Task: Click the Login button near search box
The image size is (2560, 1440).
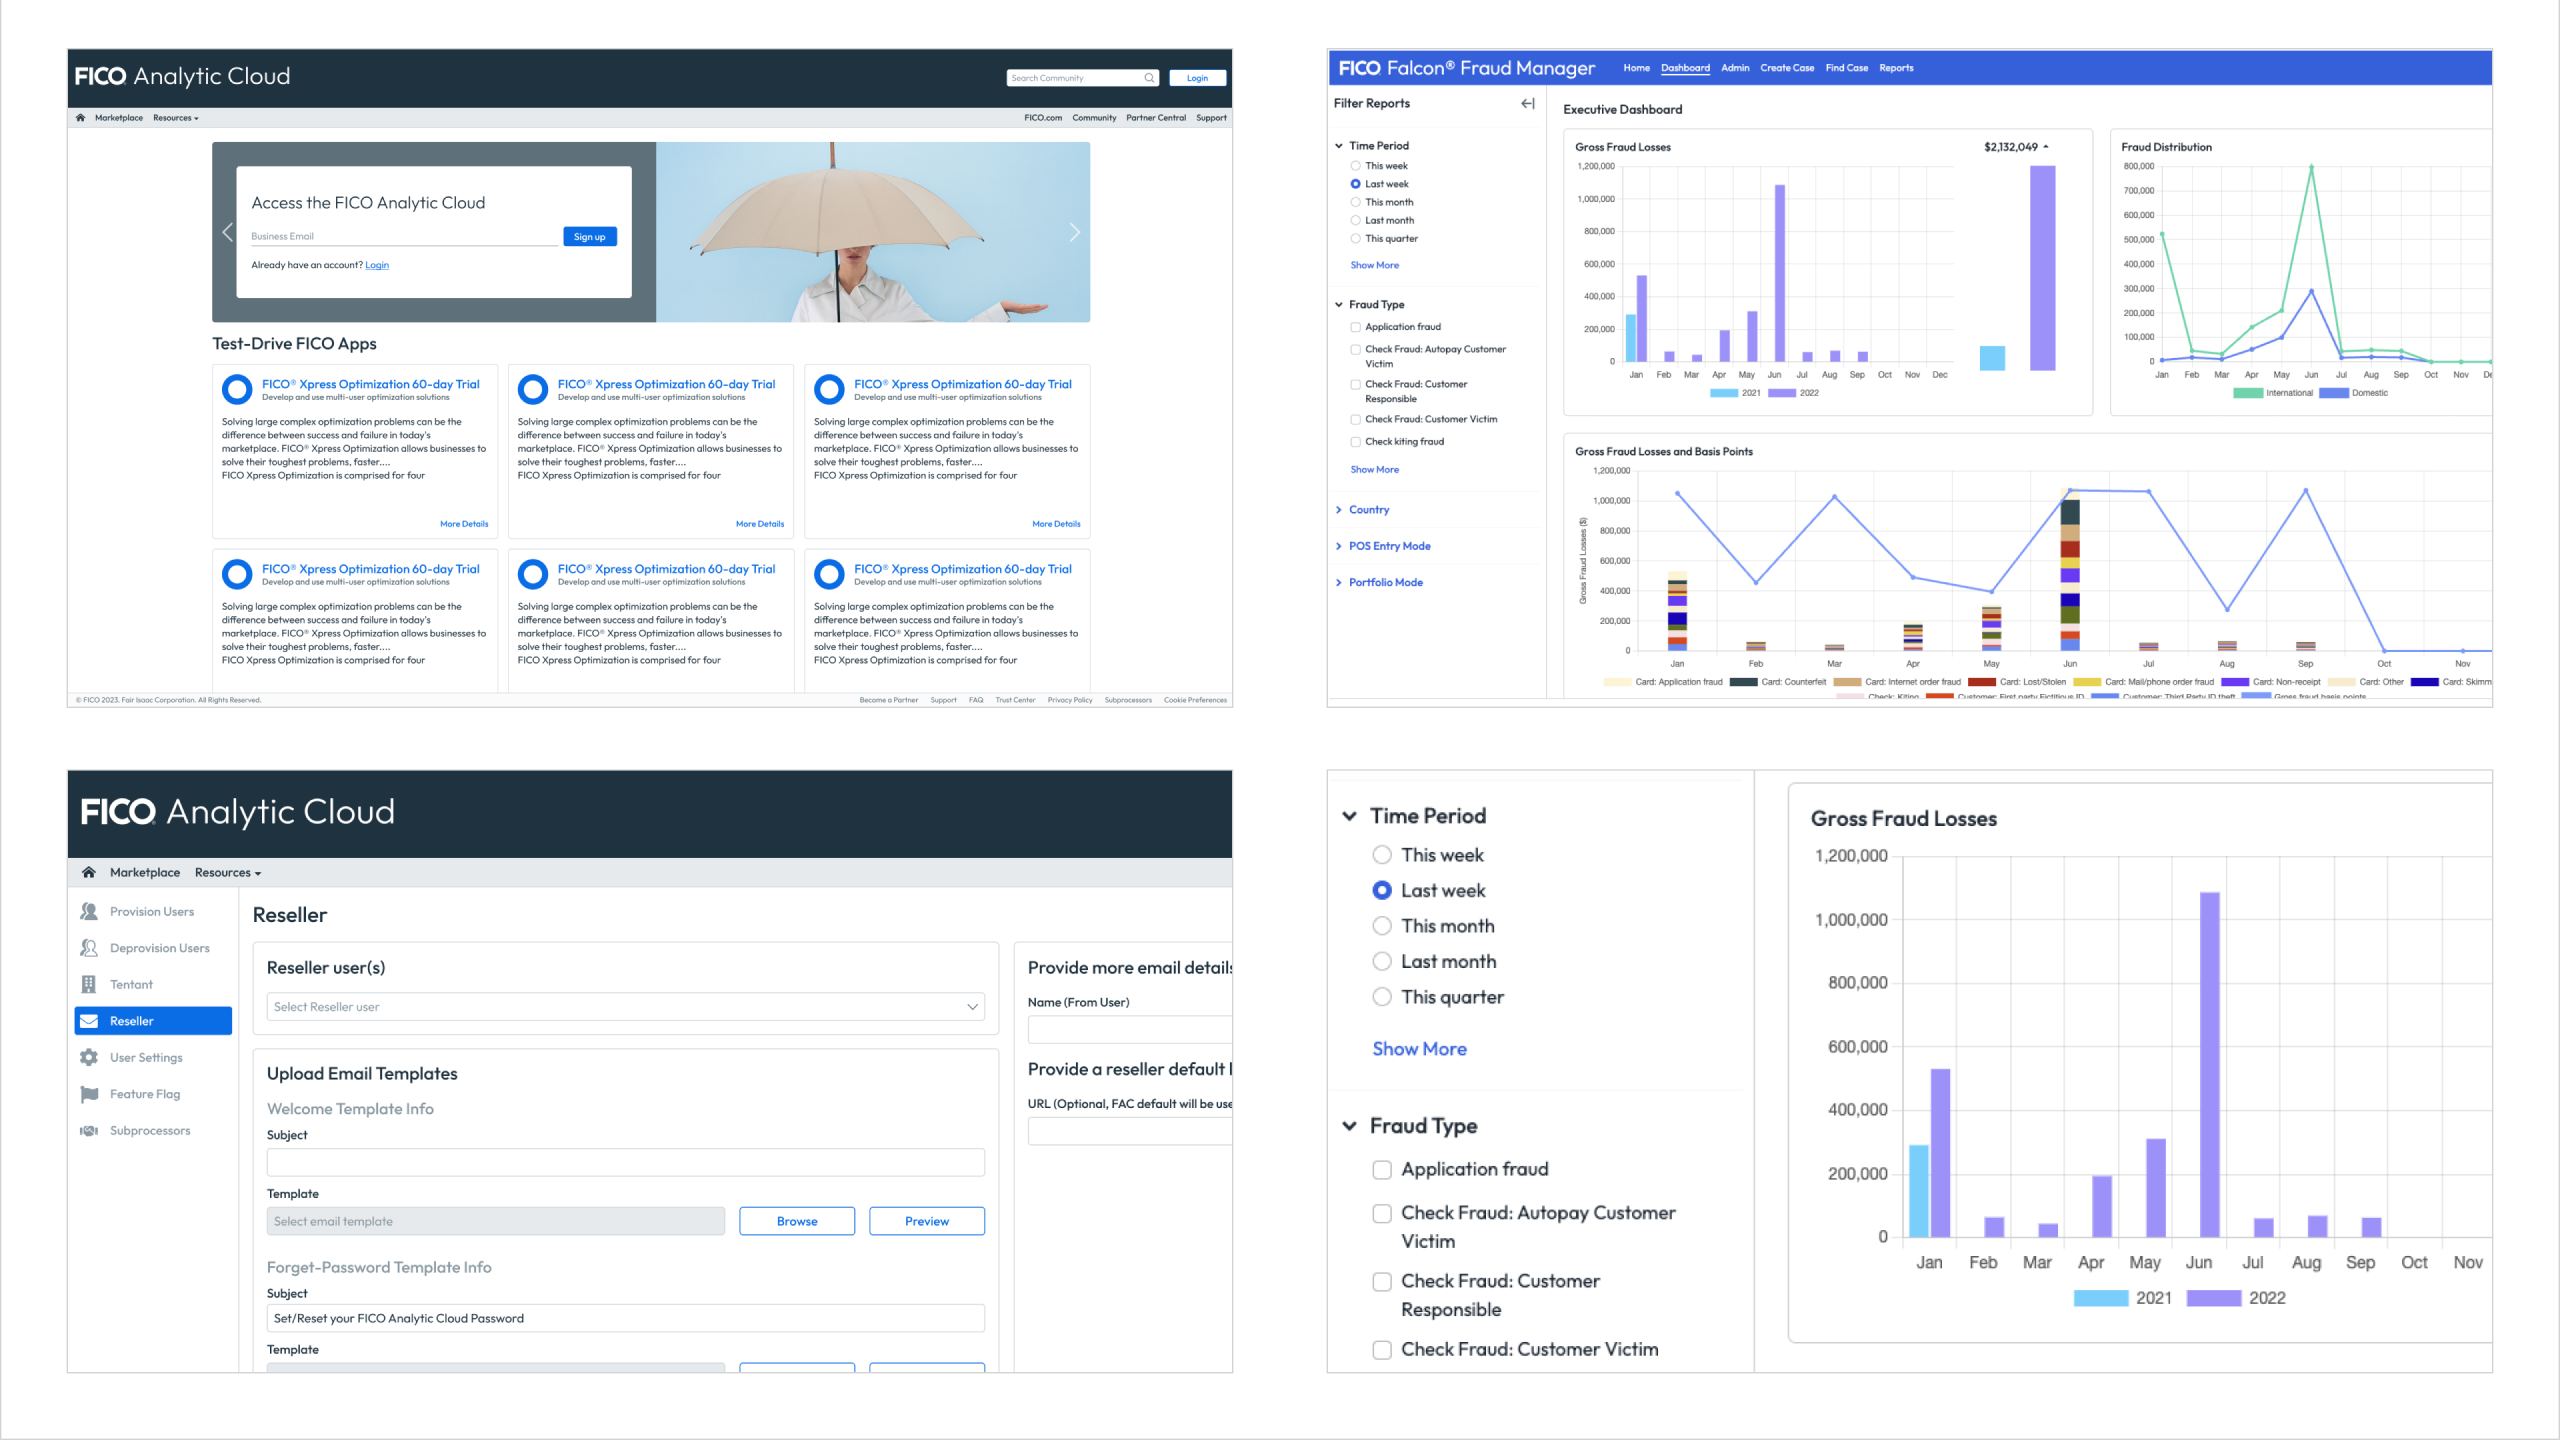Action: (x=1197, y=78)
